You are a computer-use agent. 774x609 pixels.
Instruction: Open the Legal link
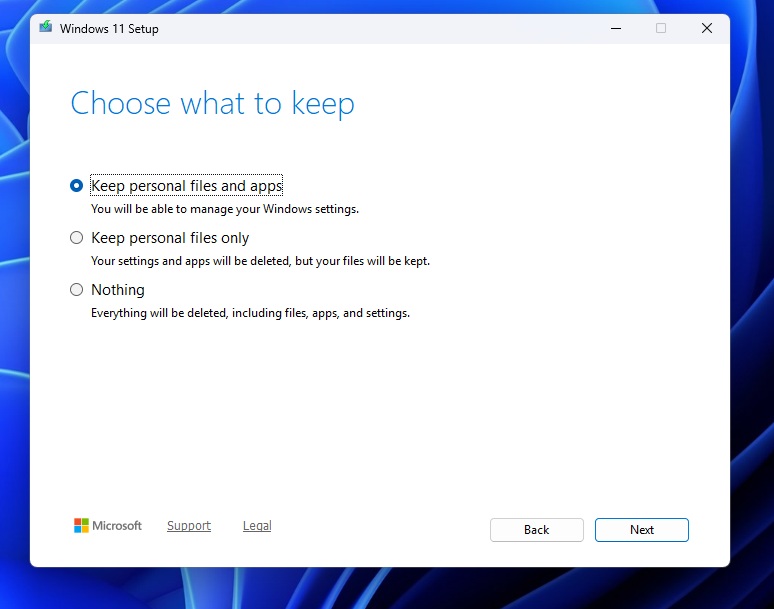(x=257, y=526)
